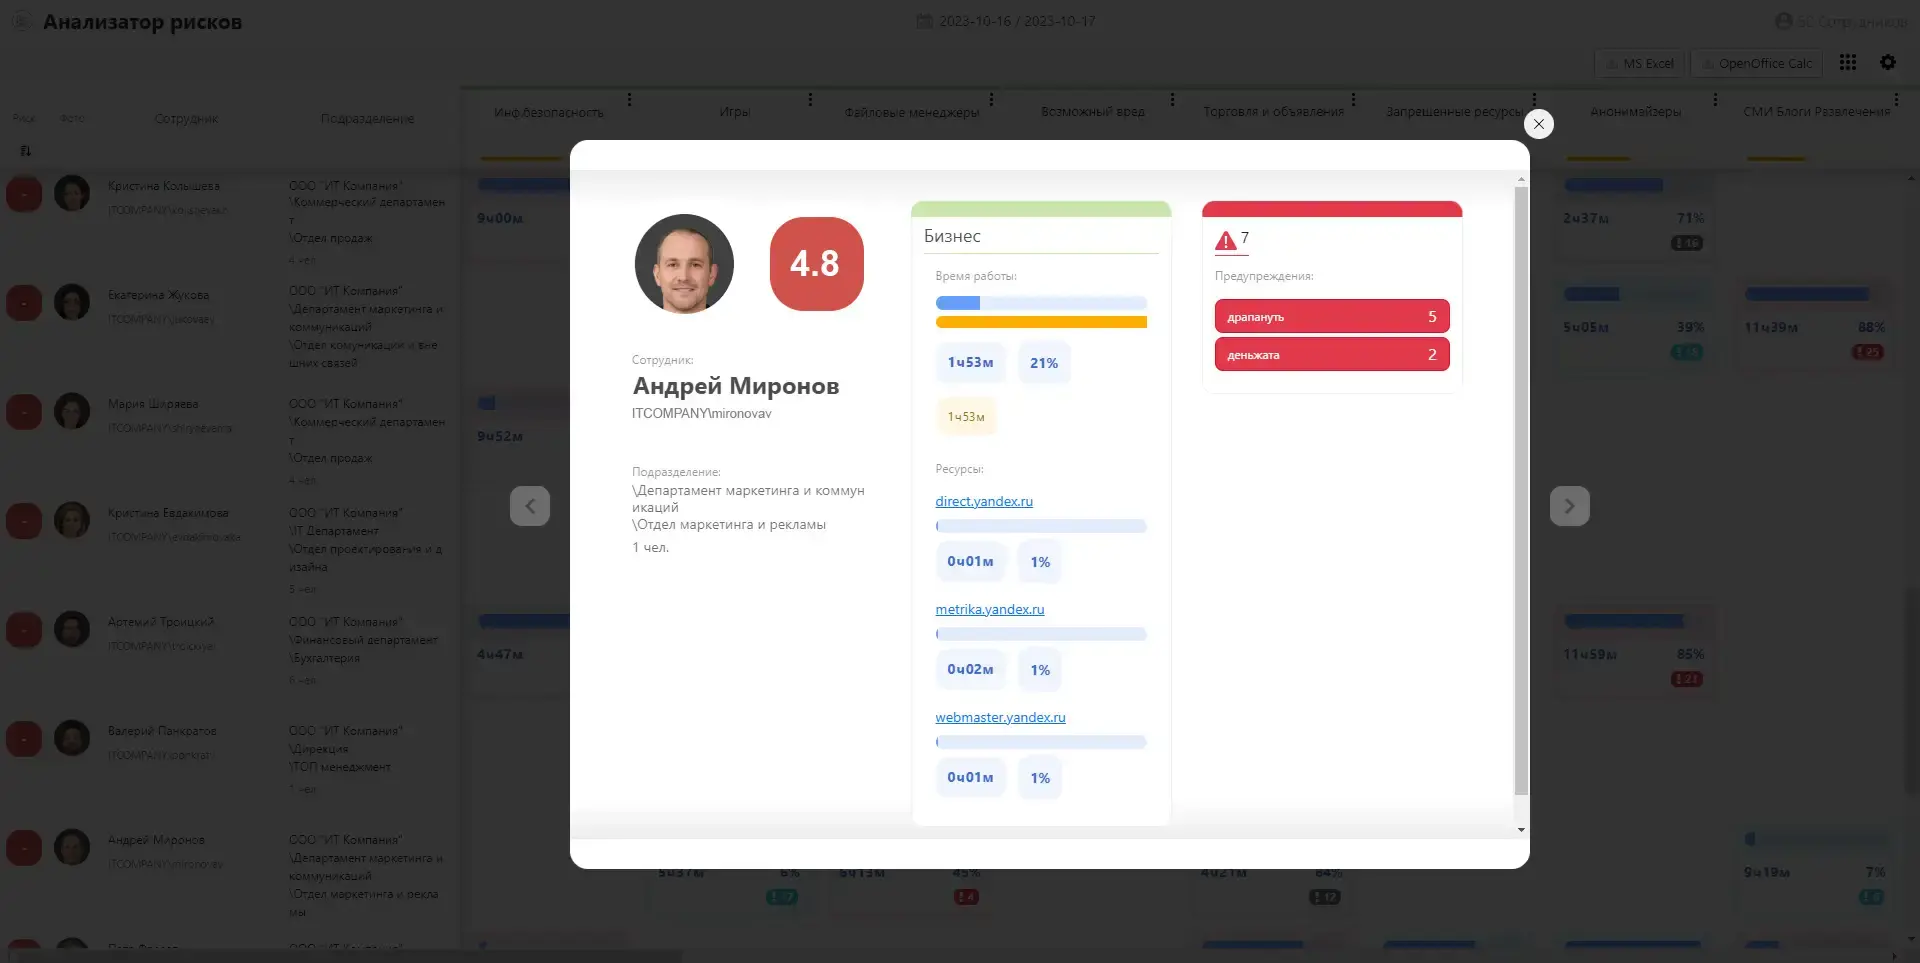Viewport: 1920px width, 963px height.
Task: Open menu for Инф.безопасность column
Action: point(629,99)
